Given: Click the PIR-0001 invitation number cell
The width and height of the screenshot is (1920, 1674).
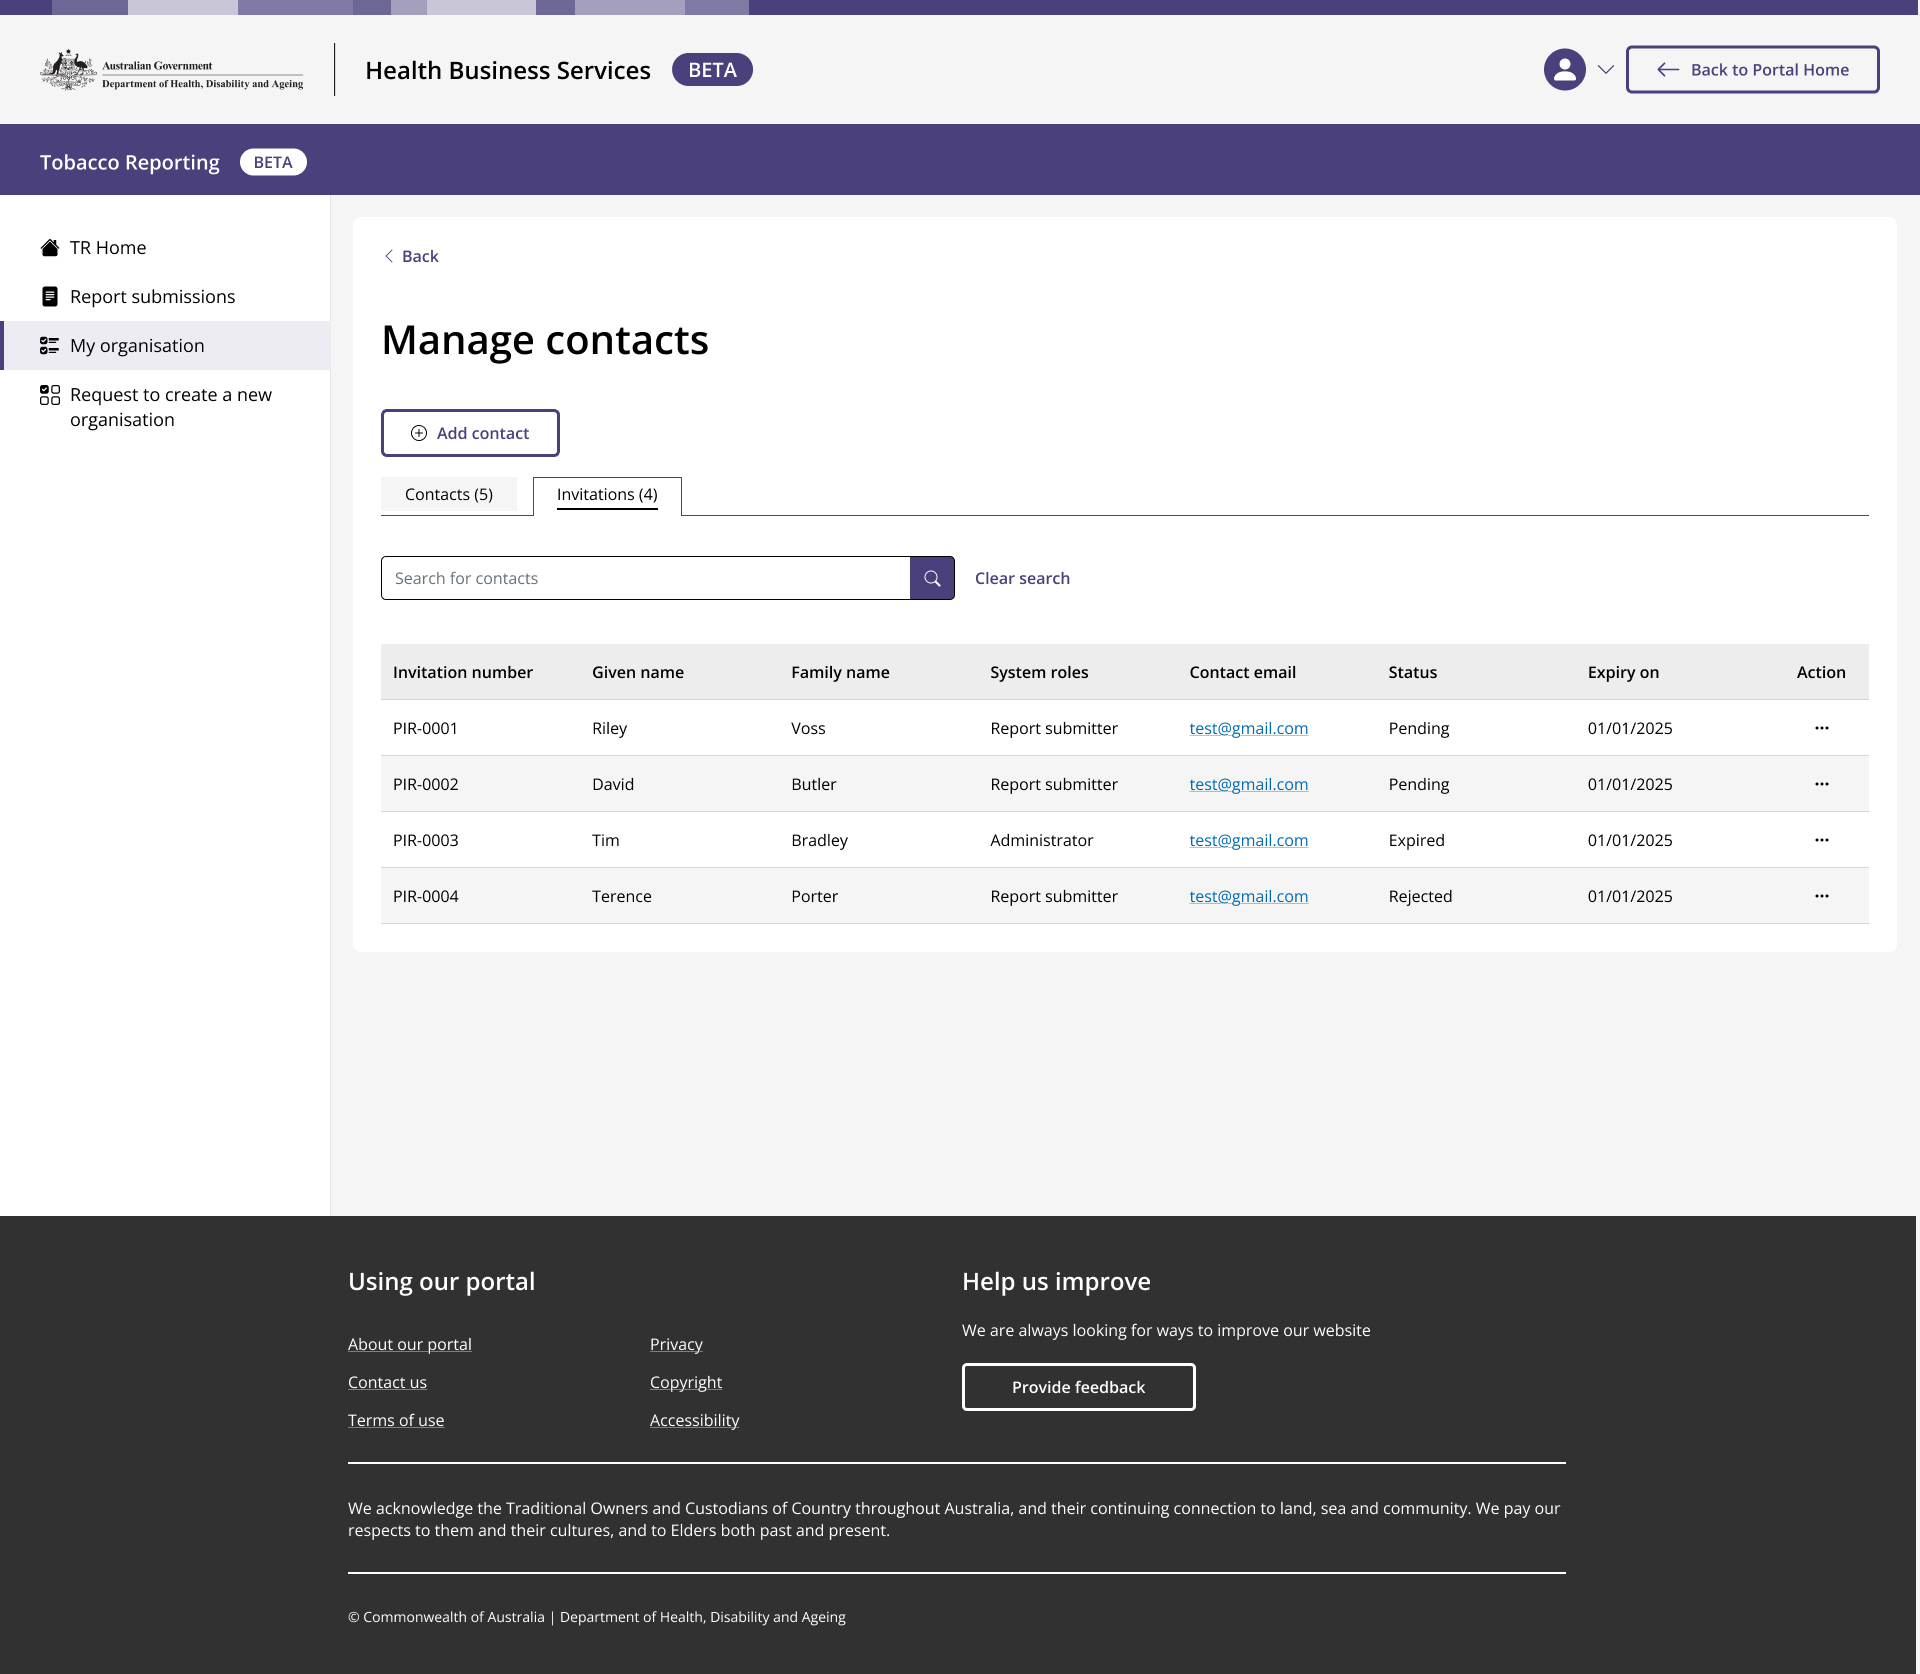Looking at the screenshot, I should [426, 728].
